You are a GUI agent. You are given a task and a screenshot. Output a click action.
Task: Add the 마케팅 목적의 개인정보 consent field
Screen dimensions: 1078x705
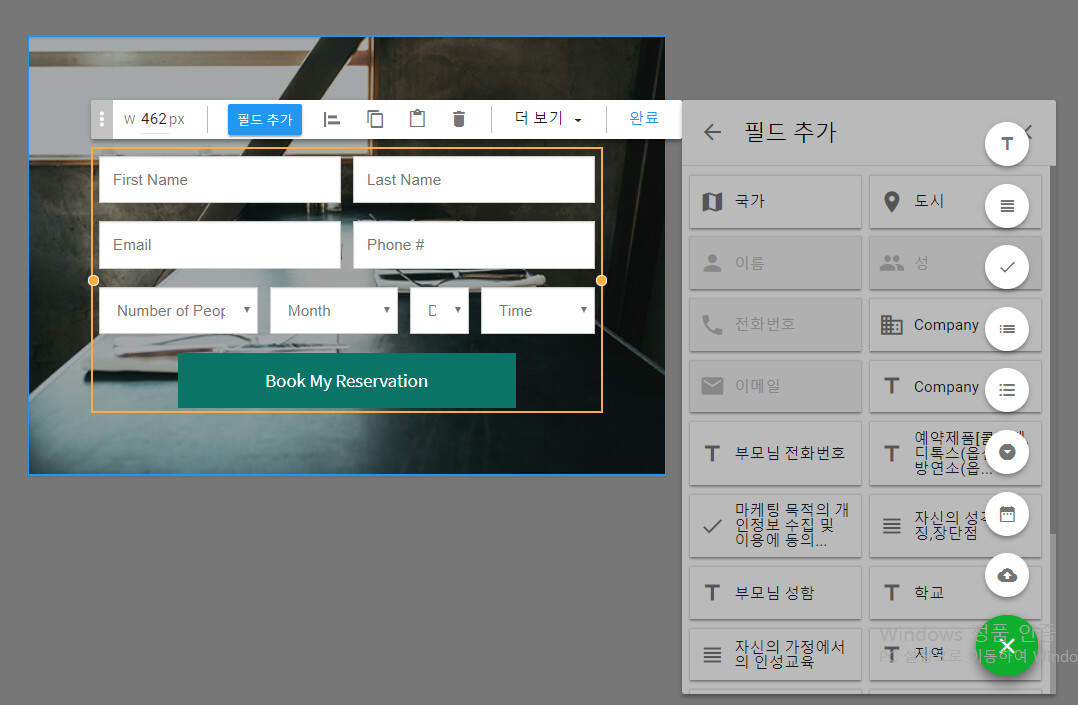[x=775, y=525]
